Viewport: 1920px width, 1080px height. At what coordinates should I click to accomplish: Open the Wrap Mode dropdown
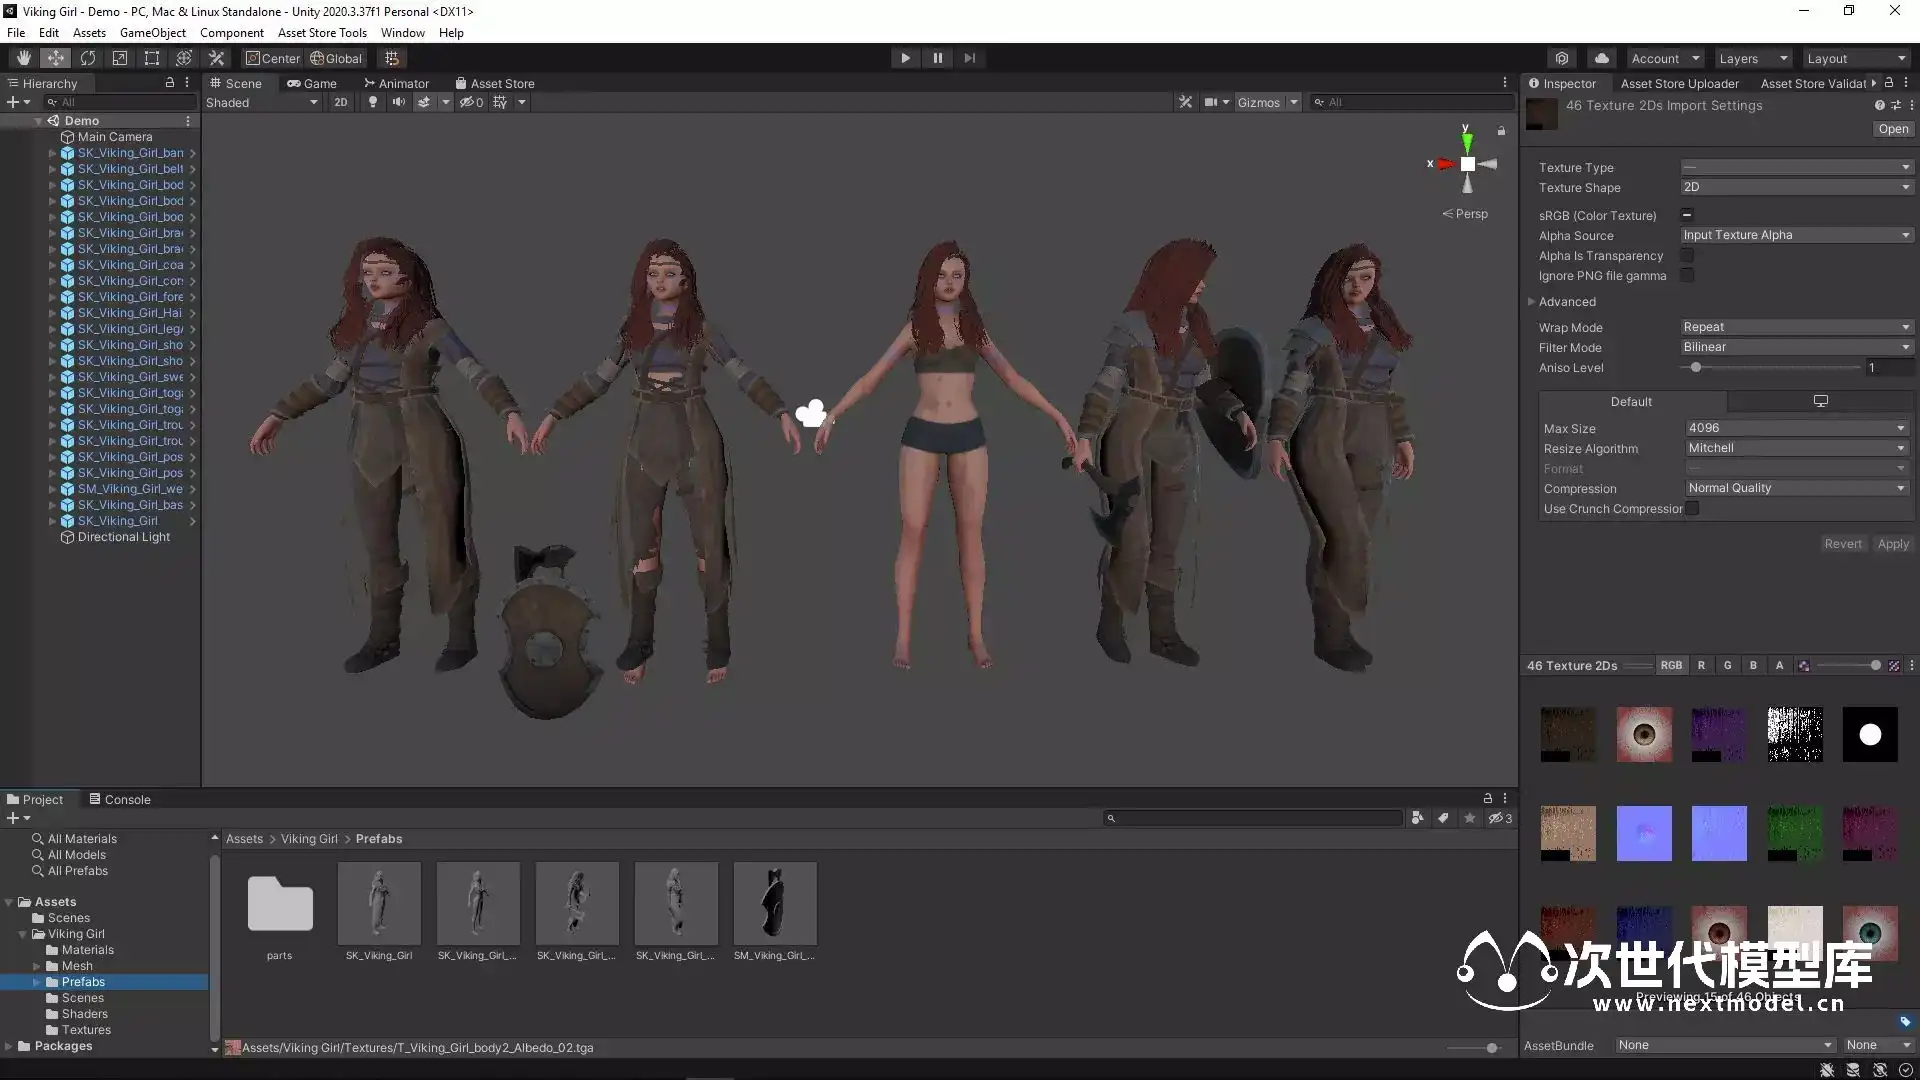(1796, 327)
